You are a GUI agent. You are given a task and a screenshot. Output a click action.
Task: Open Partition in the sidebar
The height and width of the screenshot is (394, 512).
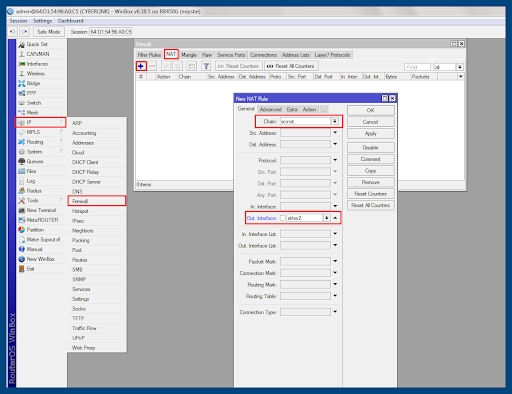pyautogui.click(x=35, y=230)
